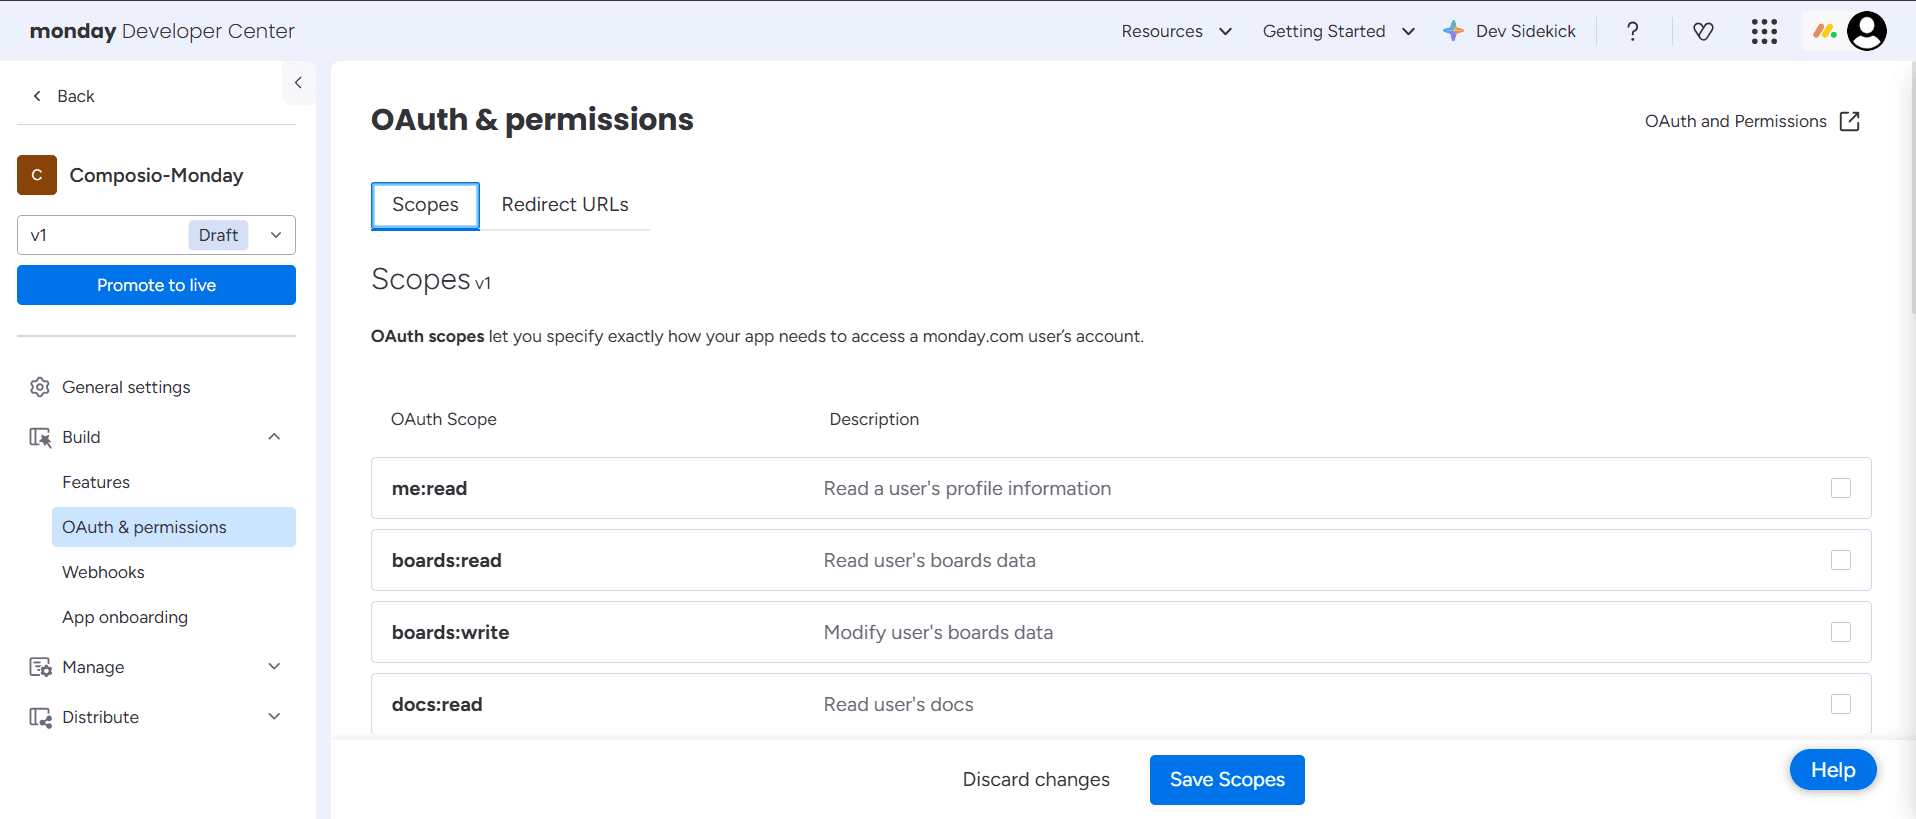The height and width of the screenshot is (819, 1916).
Task: Open the nine-dot apps grid menu
Action: click(1764, 31)
